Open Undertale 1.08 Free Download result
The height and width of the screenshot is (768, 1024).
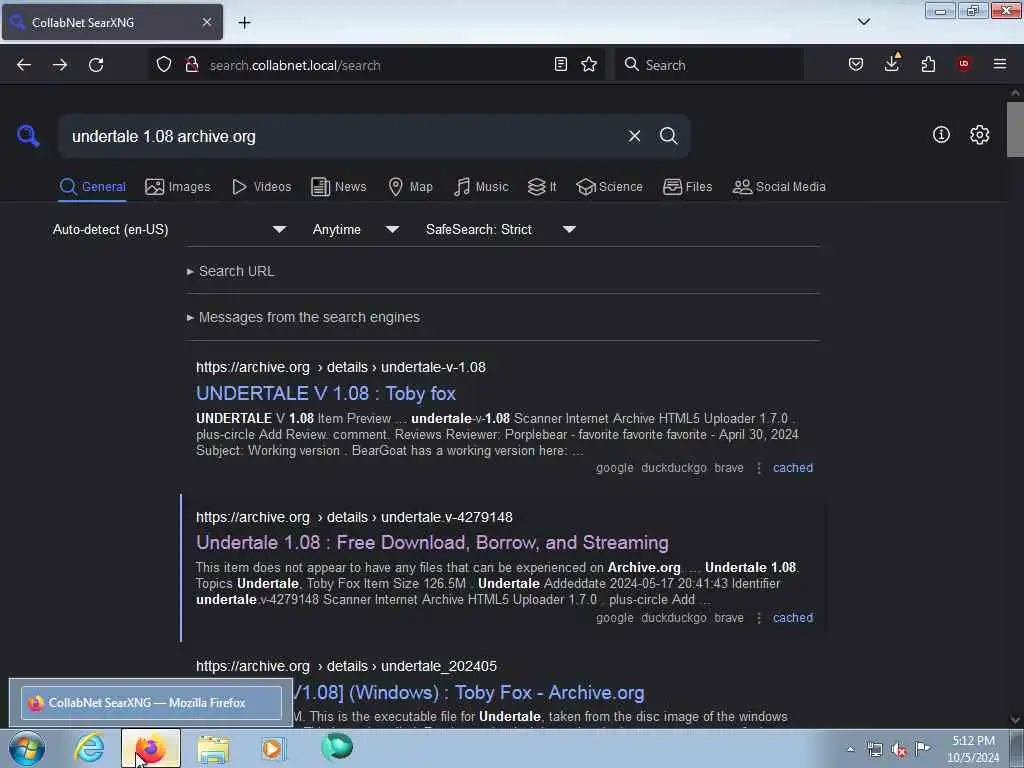(432, 543)
